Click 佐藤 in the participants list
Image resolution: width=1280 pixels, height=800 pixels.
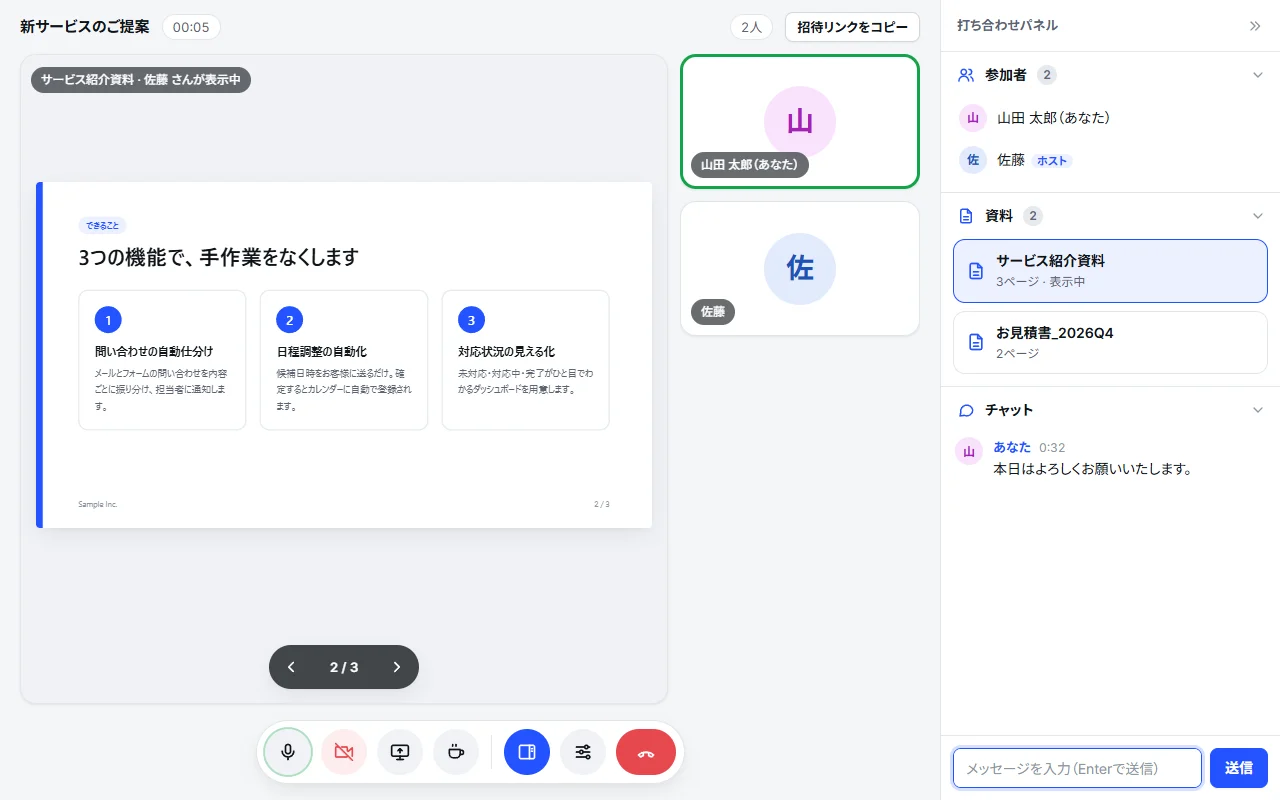click(1110, 160)
